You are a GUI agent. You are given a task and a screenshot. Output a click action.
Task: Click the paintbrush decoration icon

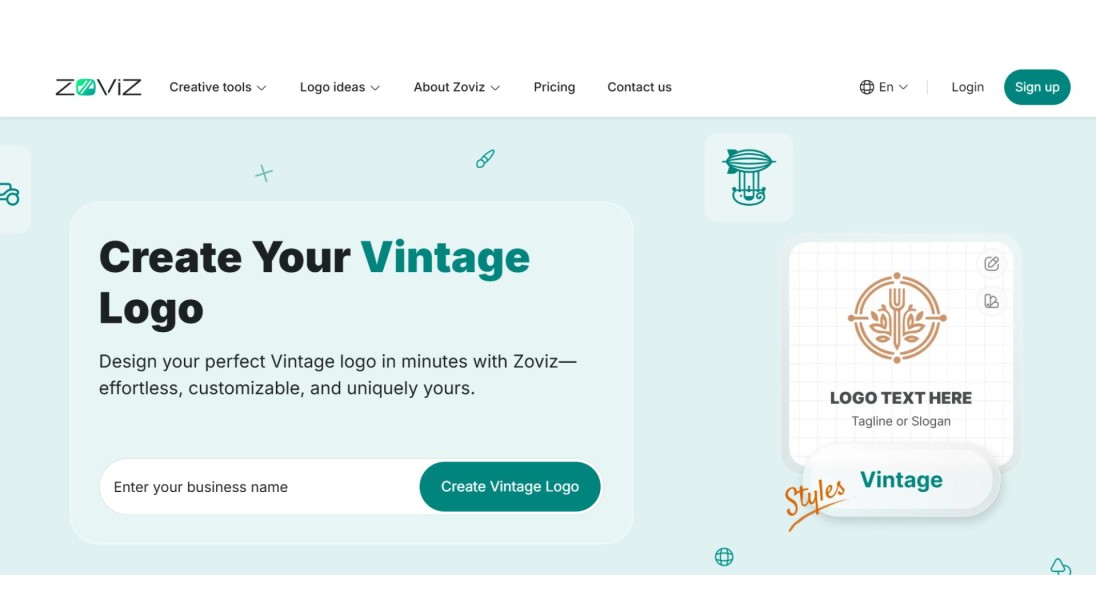[x=485, y=159]
